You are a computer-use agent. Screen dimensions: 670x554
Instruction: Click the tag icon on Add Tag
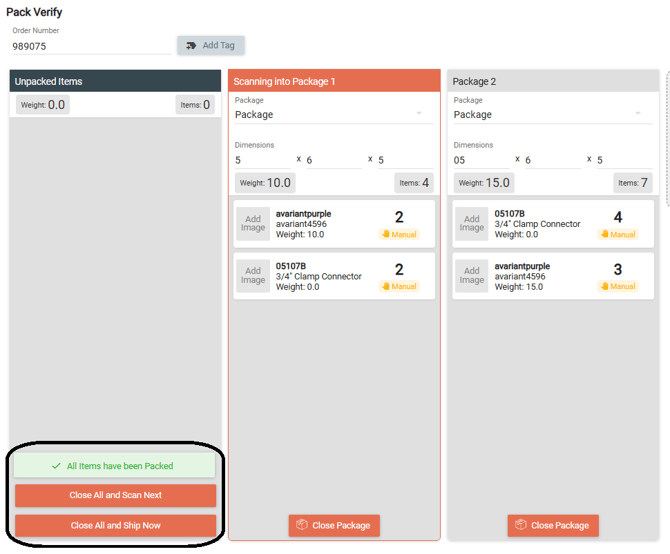tap(191, 45)
